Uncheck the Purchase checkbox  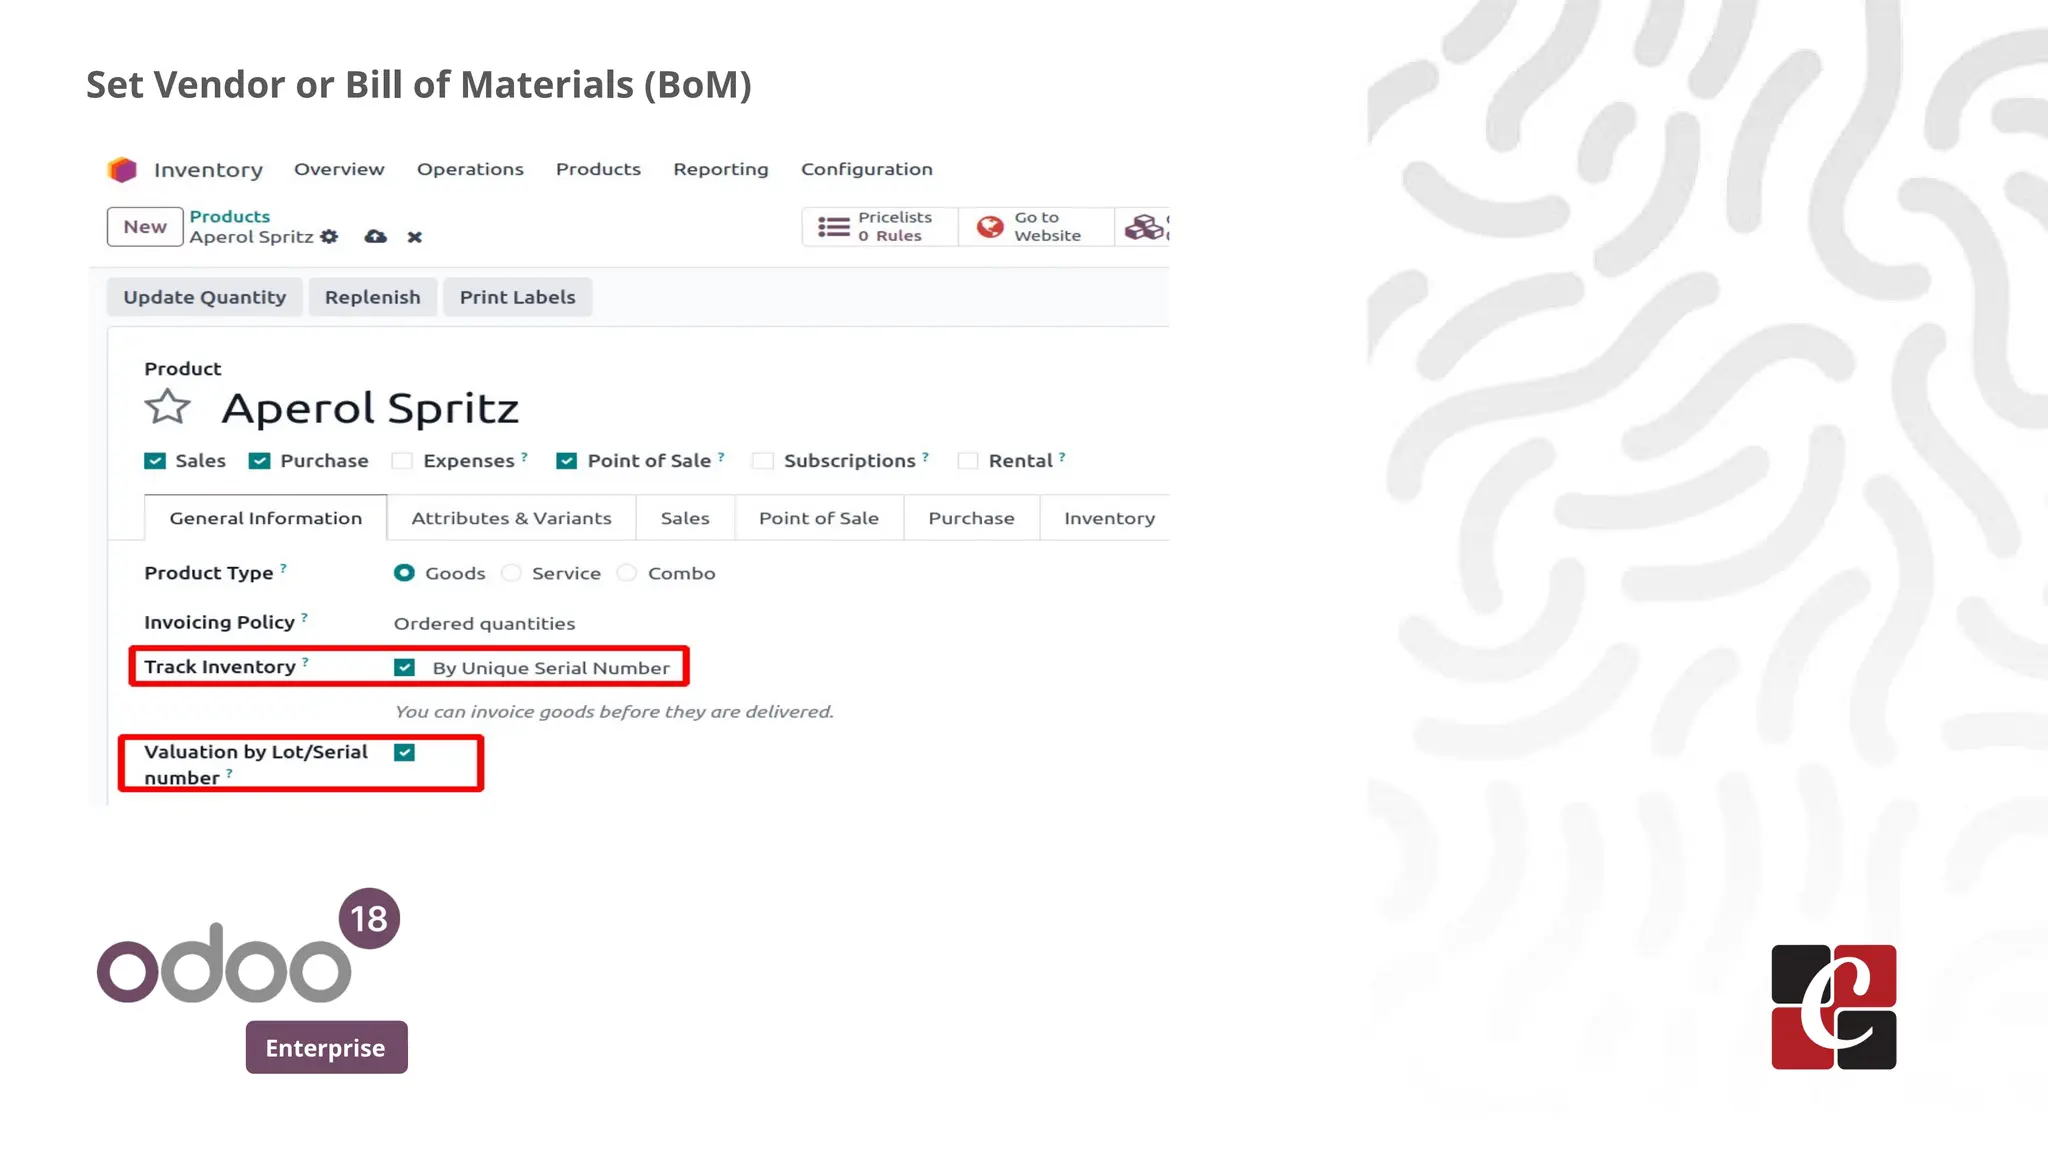click(x=260, y=461)
